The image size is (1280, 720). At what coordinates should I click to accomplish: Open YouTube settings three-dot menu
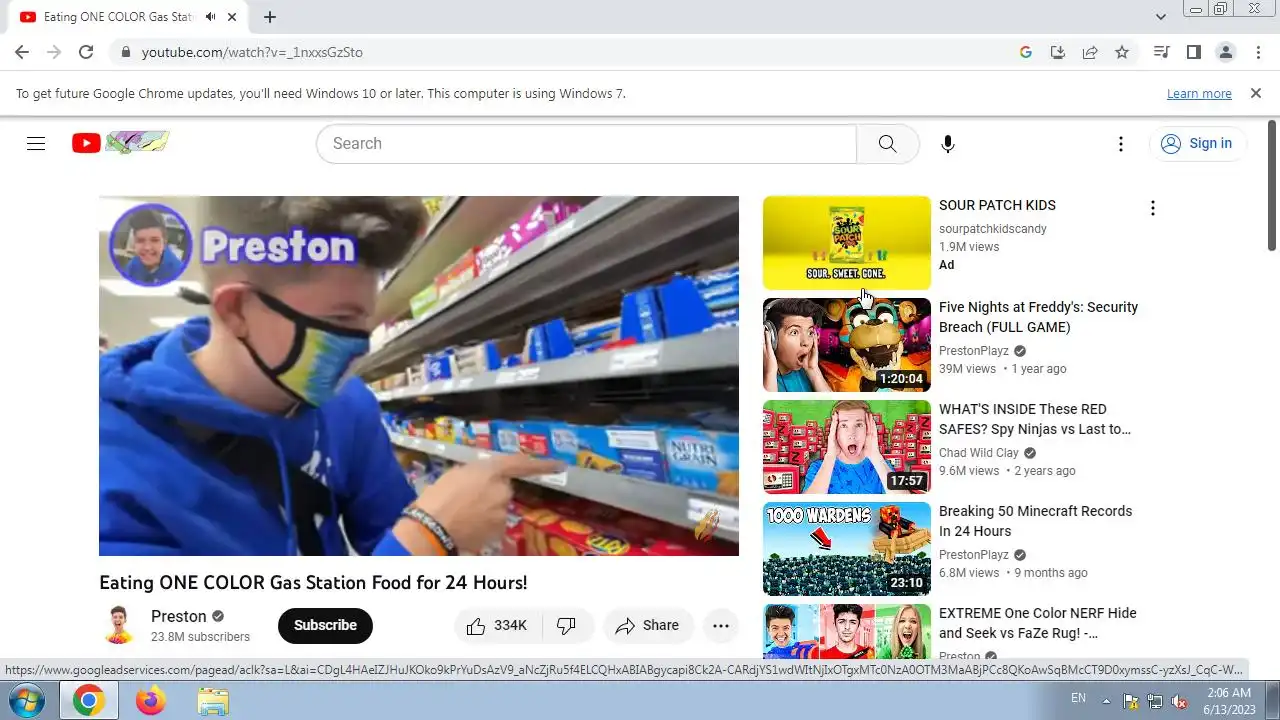1121,144
